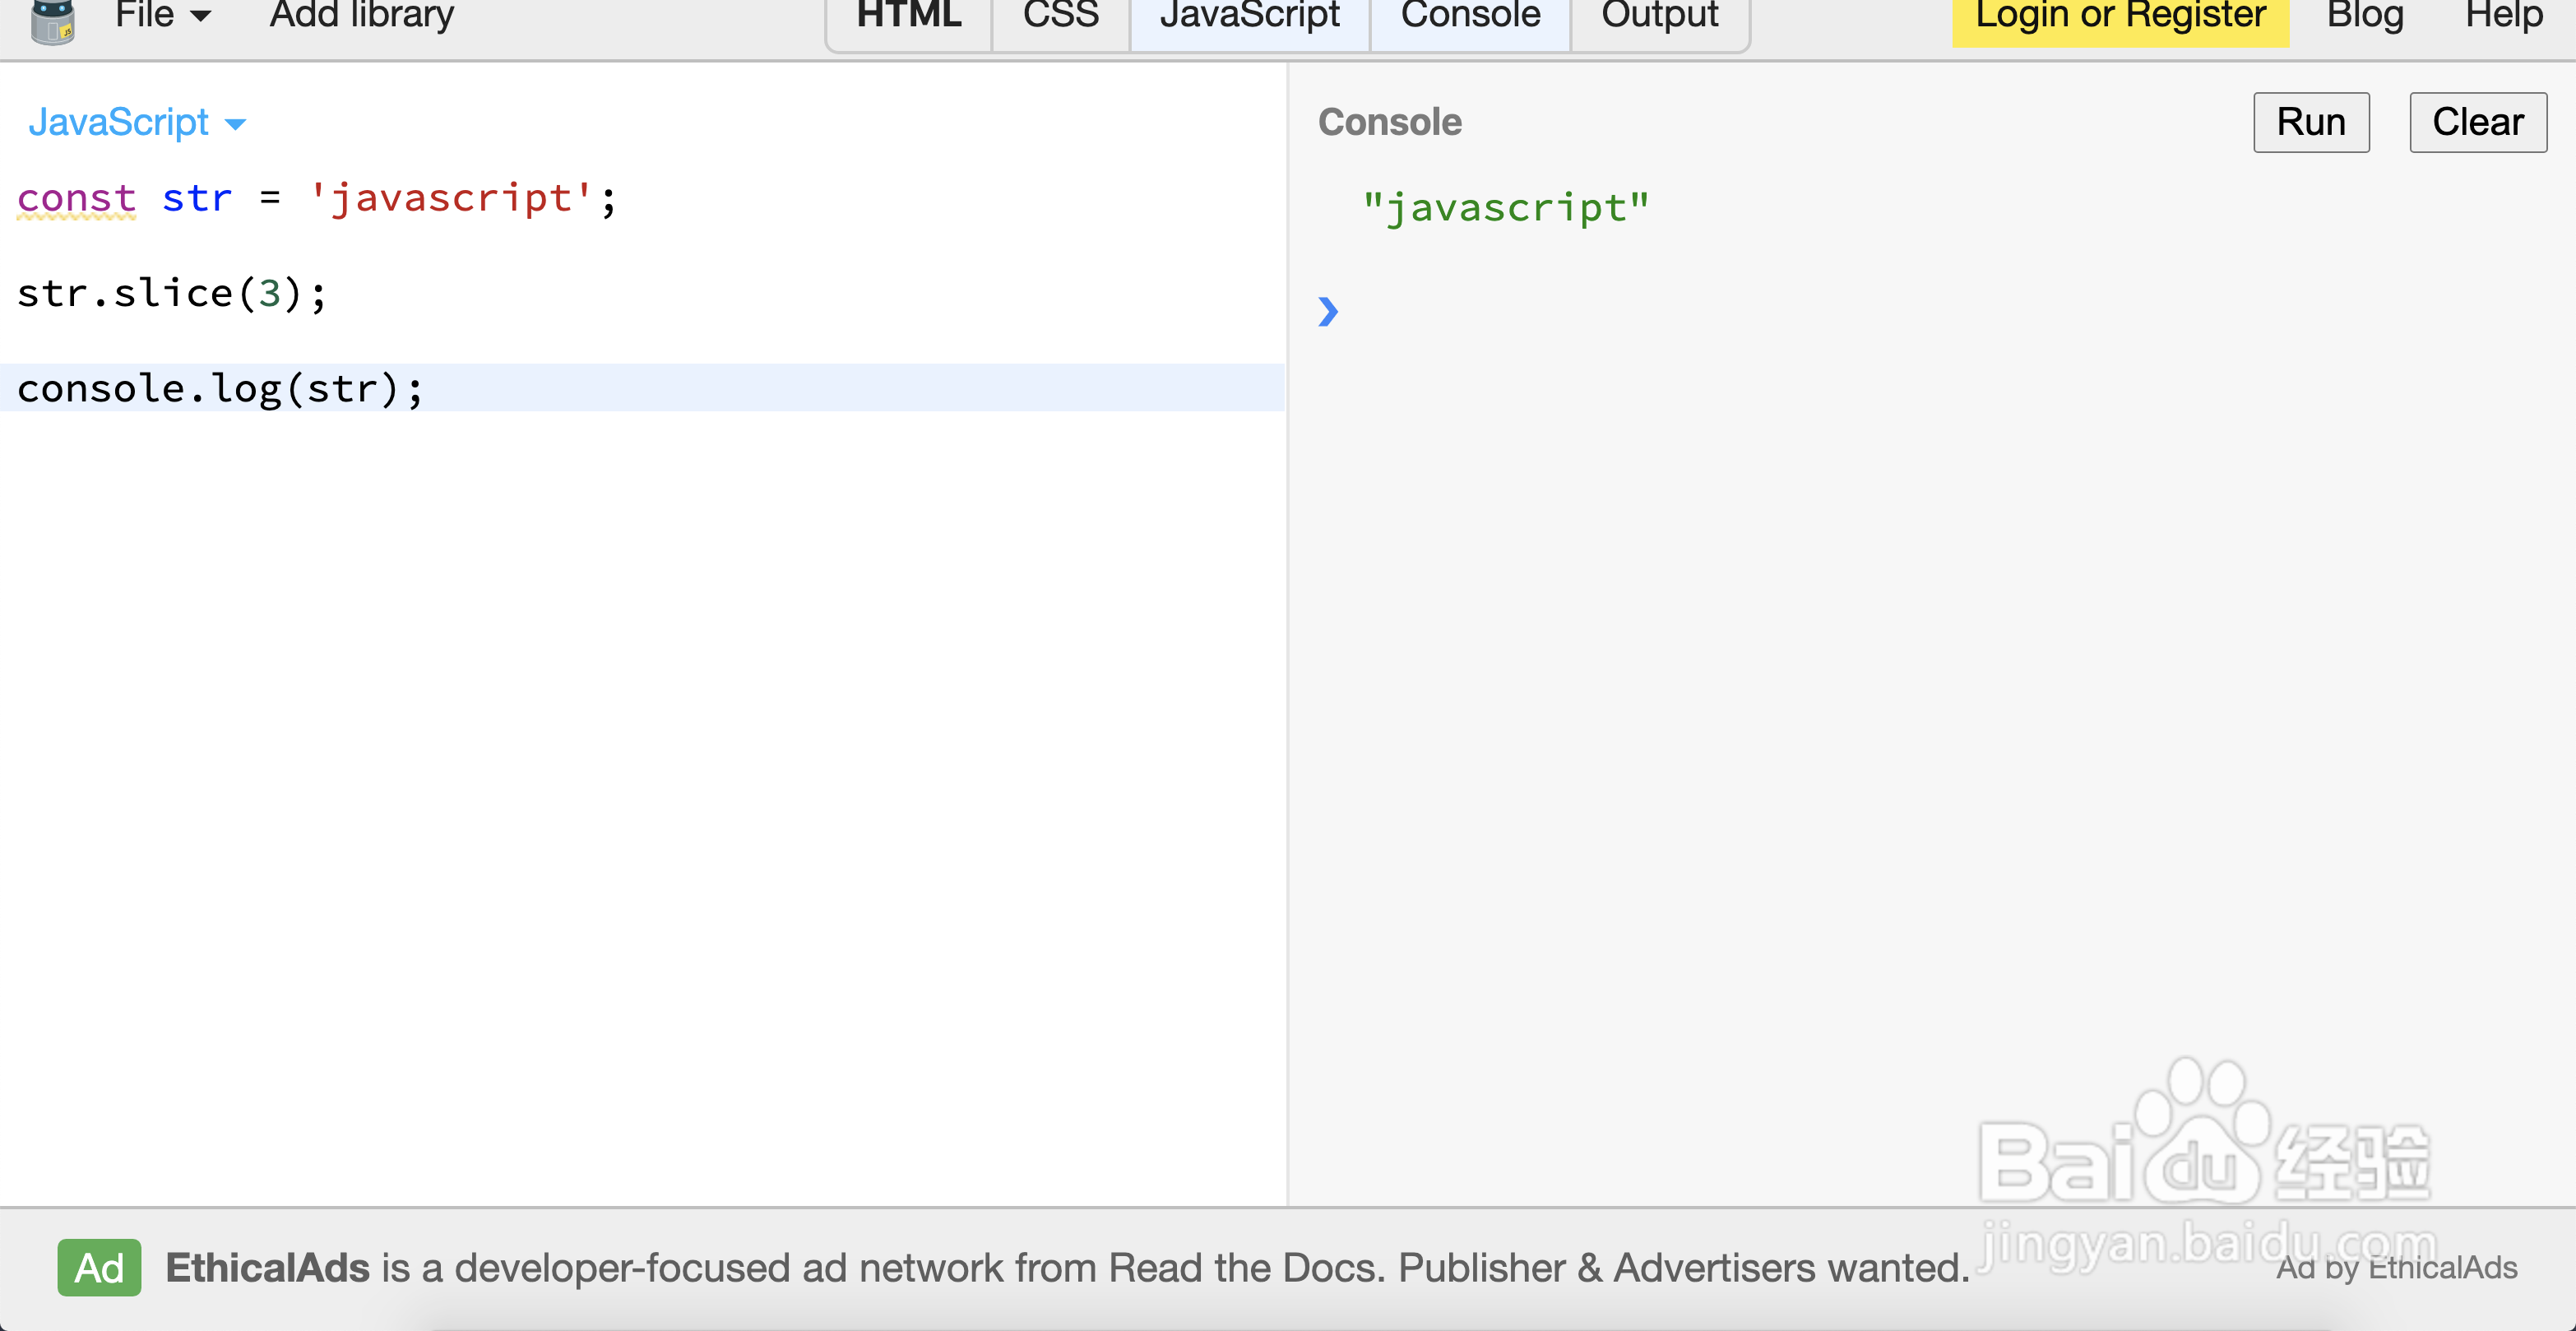Open the Add library menu

361,15
